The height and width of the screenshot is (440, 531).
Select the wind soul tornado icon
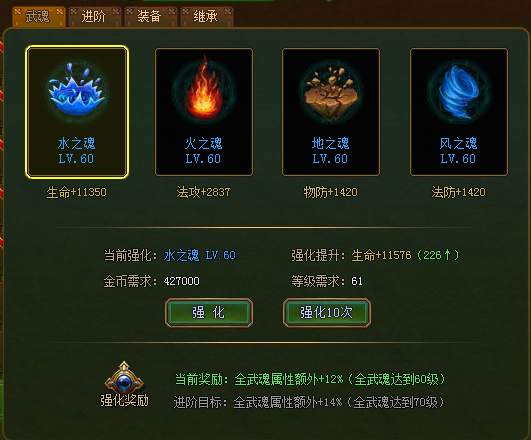(459, 91)
